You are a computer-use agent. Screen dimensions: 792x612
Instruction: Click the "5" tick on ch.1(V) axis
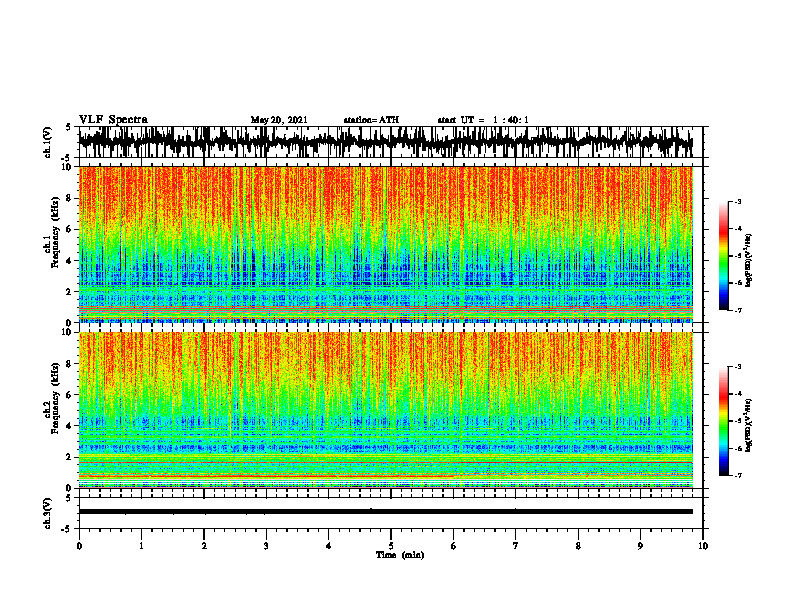pos(68,127)
